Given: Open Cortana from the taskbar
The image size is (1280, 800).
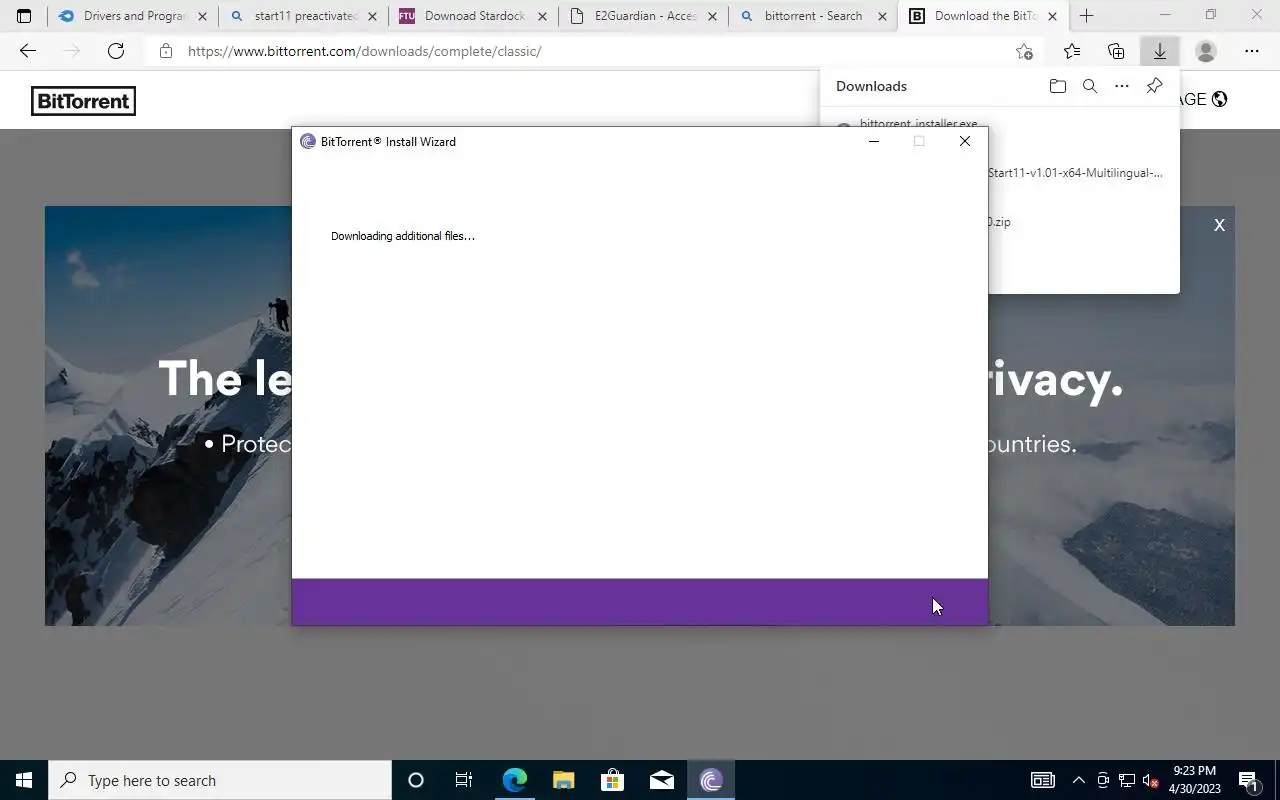Looking at the screenshot, I should (416, 780).
